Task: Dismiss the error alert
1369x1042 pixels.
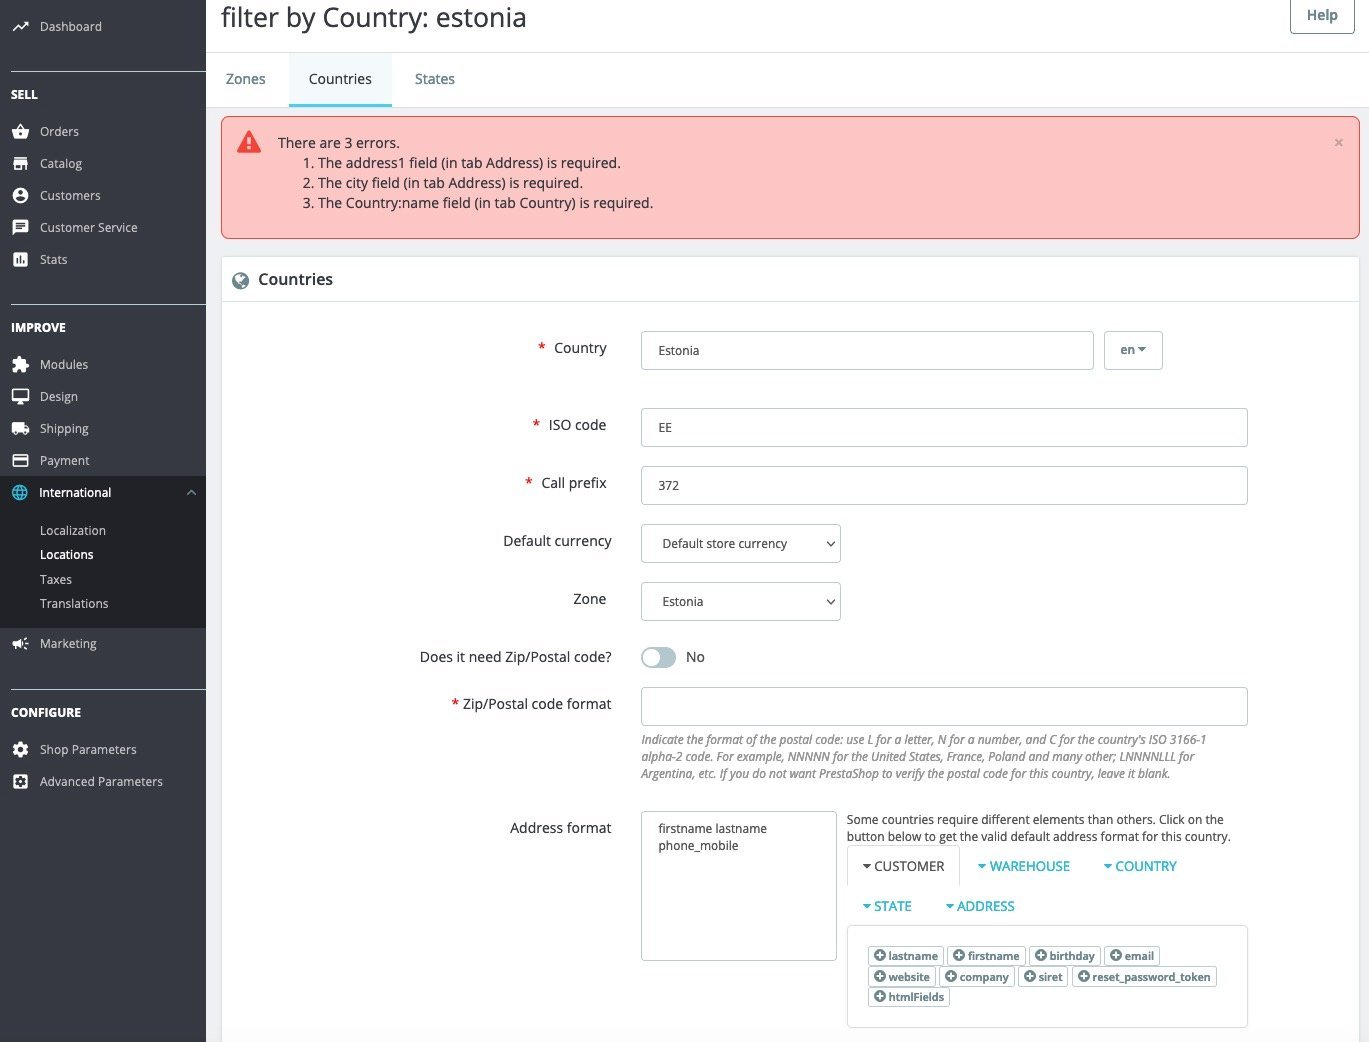Action: pyautogui.click(x=1338, y=143)
